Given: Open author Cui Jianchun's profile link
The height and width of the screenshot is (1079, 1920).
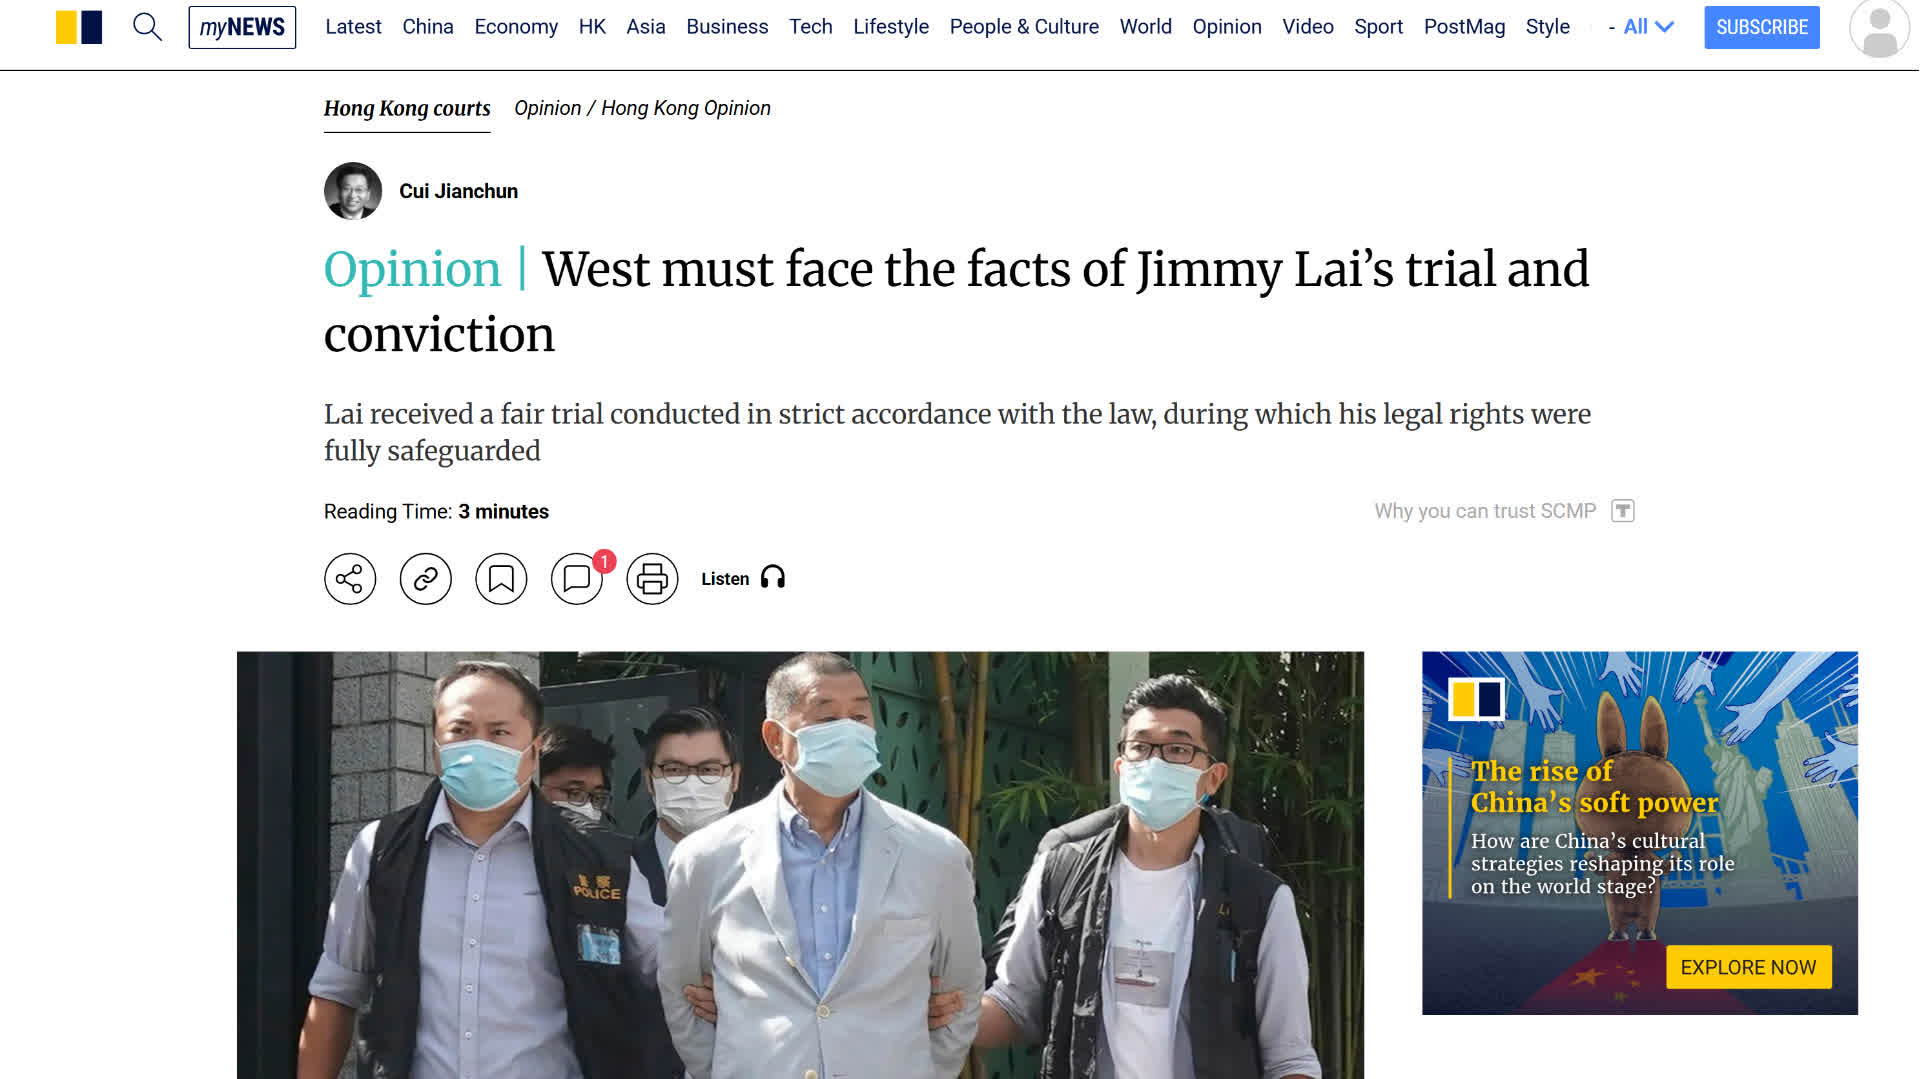Looking at the screenshot, I should (458, 191).
